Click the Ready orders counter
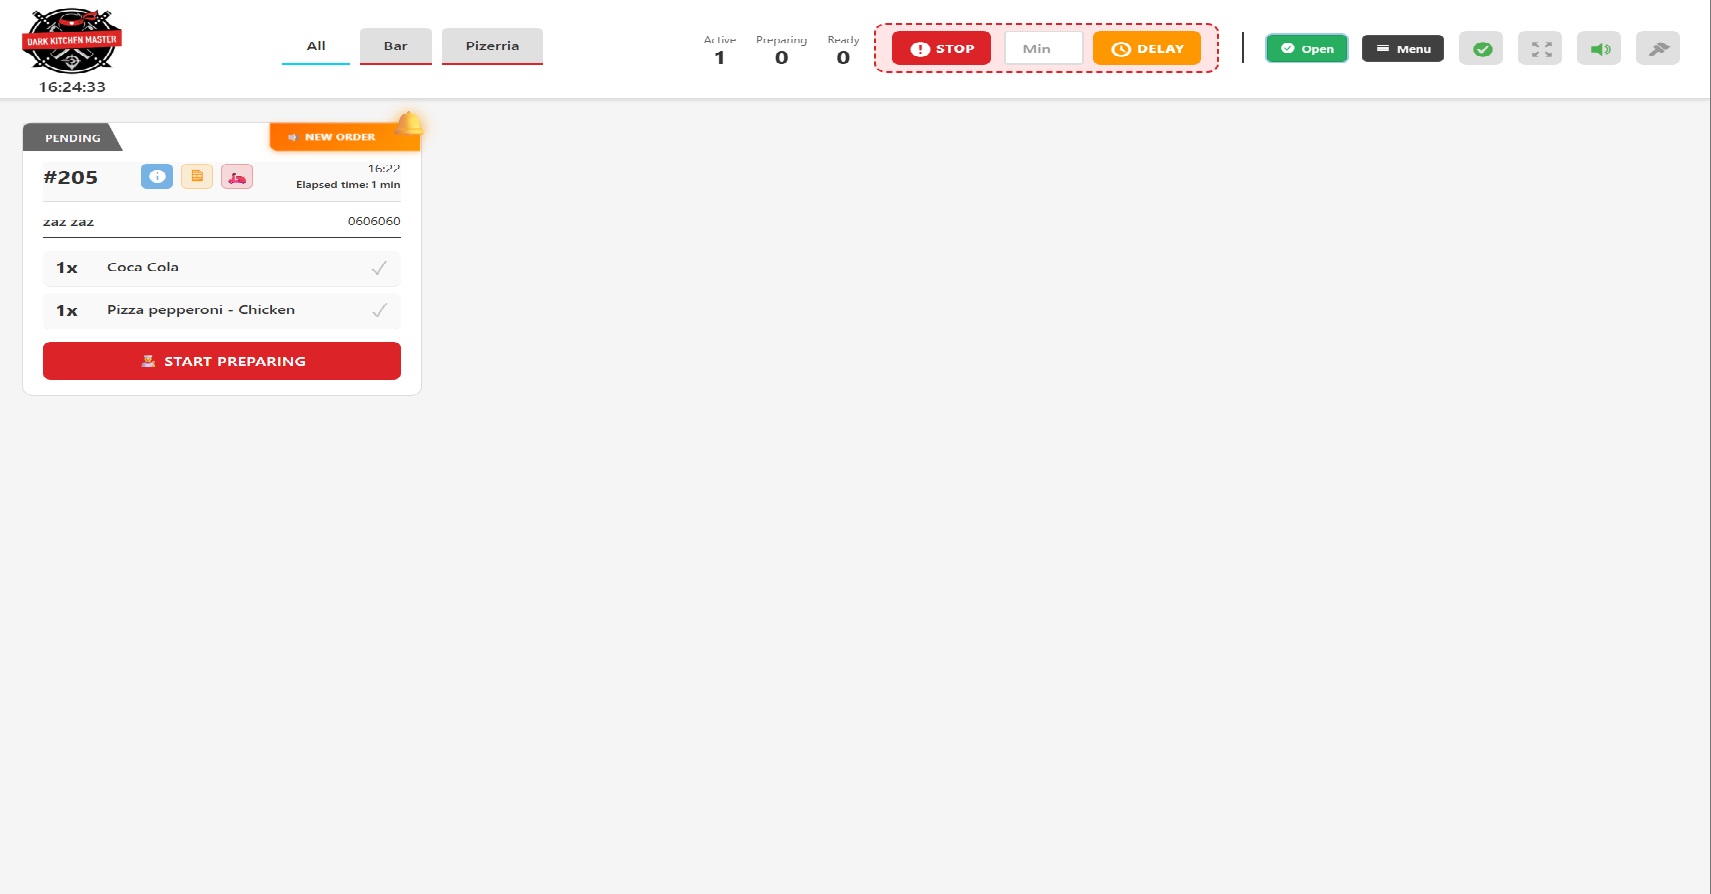Image resolution: width=1711 pixels, height=894 pixels. [843, 50]
